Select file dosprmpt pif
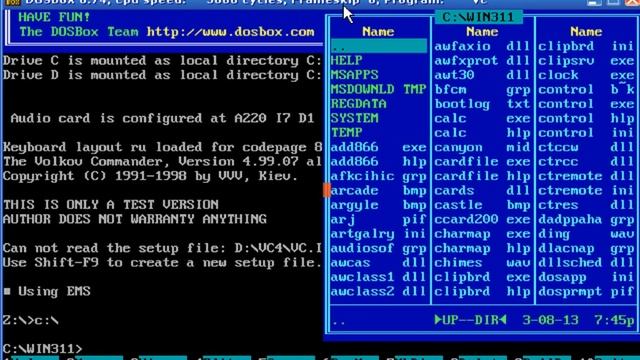Screen dimensions: 640x360 [586, 291]
